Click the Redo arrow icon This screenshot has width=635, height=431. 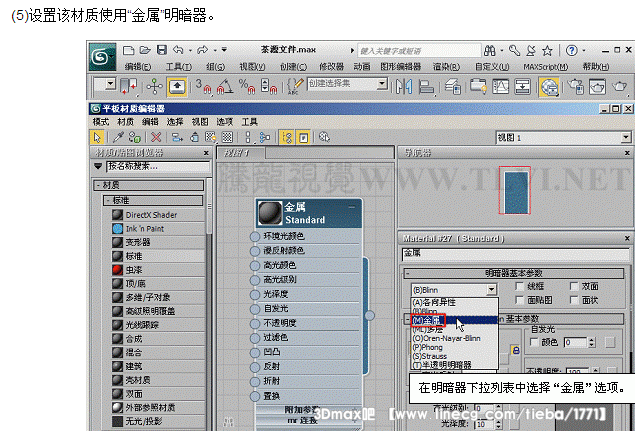(202, 50)
